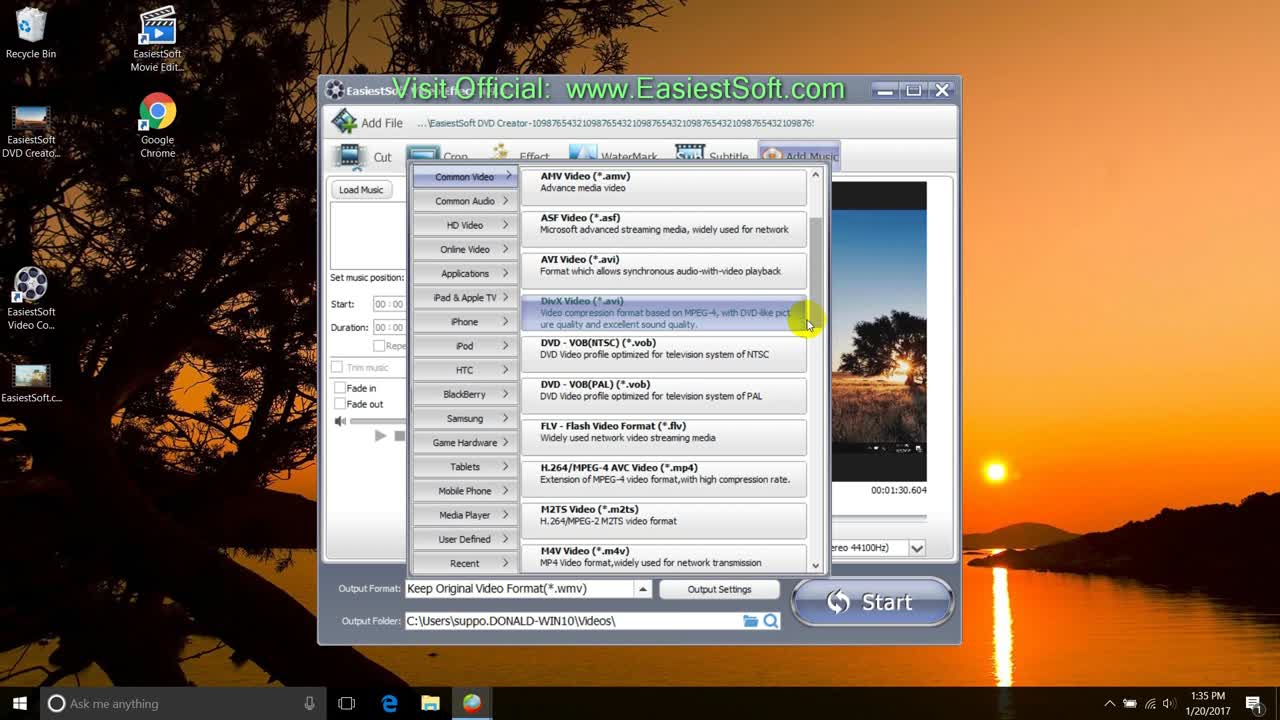1280x720 pixels.
Task: Click format list scroll up arrow
Action: coord(816,175)
